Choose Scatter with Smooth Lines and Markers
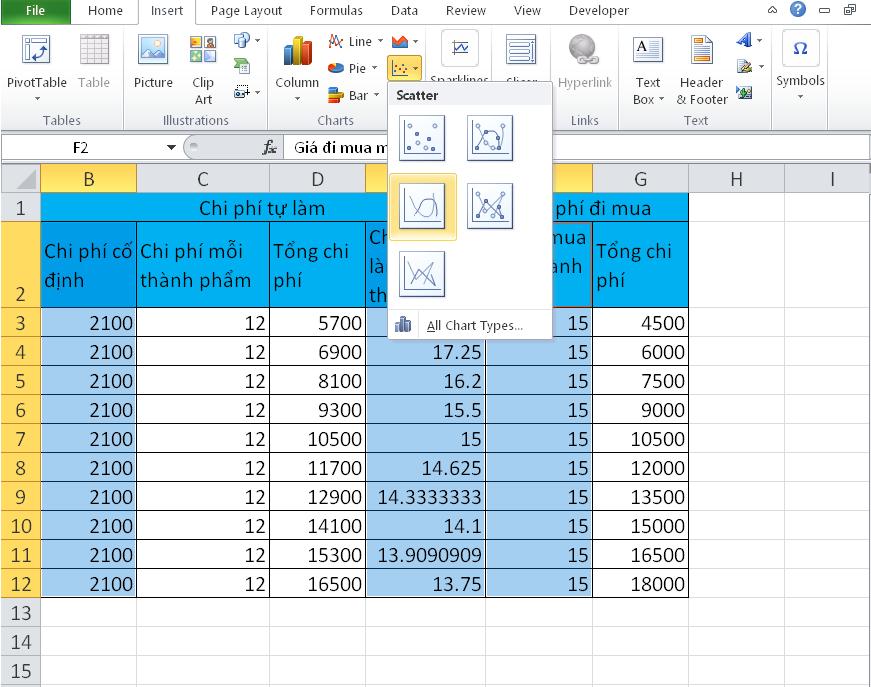Viewport: 871px width, 687px height. point(490,138)
